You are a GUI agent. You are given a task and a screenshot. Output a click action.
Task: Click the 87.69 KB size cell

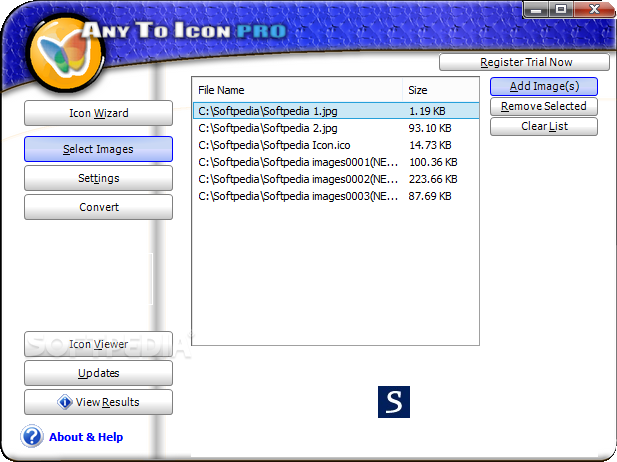point(430,196)
